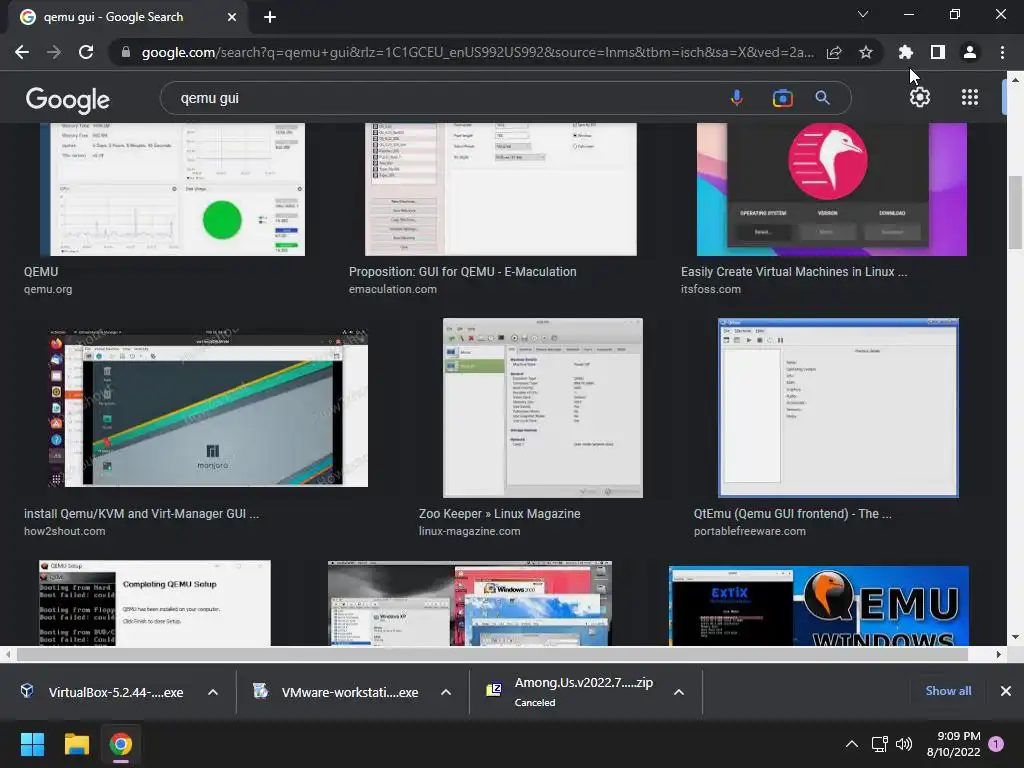Viewport: 1024px width, 768px height.
Task: Open the VMware-workstation exe download
Action: tap(338, 692)
